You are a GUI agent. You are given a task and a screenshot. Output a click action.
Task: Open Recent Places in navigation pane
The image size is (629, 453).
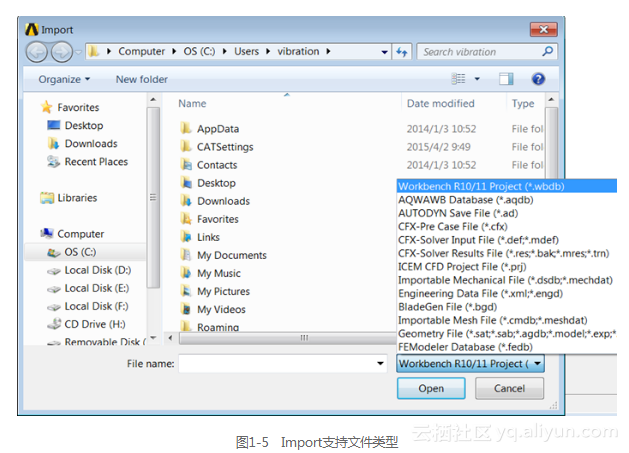96,162
